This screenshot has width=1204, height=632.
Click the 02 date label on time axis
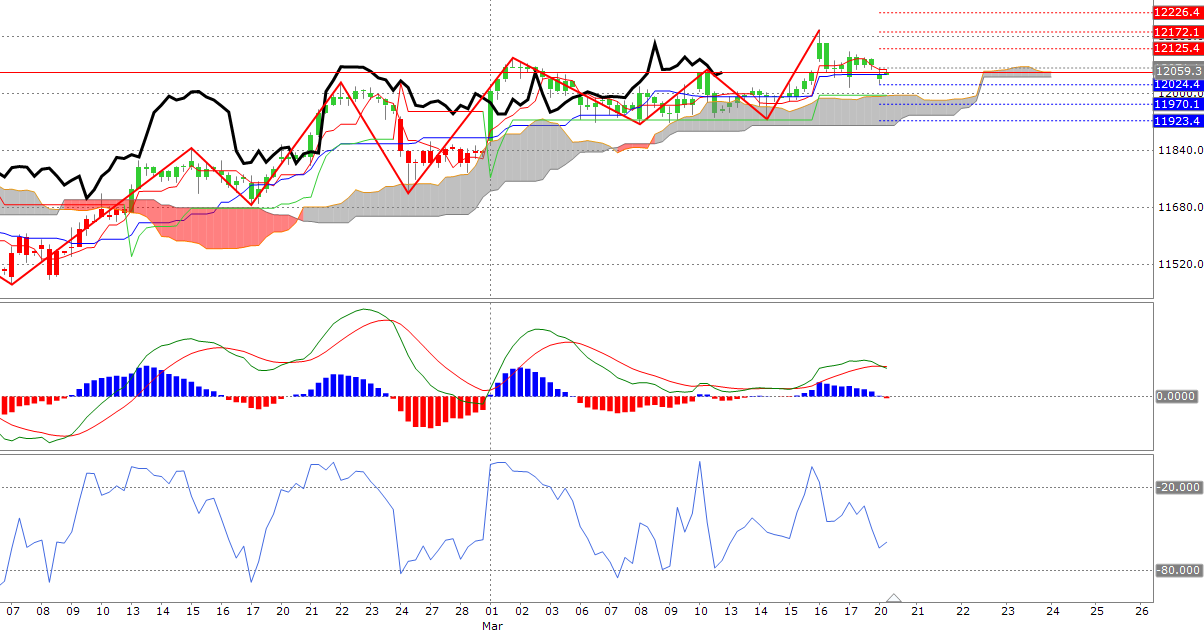click(x=521, y=610)
